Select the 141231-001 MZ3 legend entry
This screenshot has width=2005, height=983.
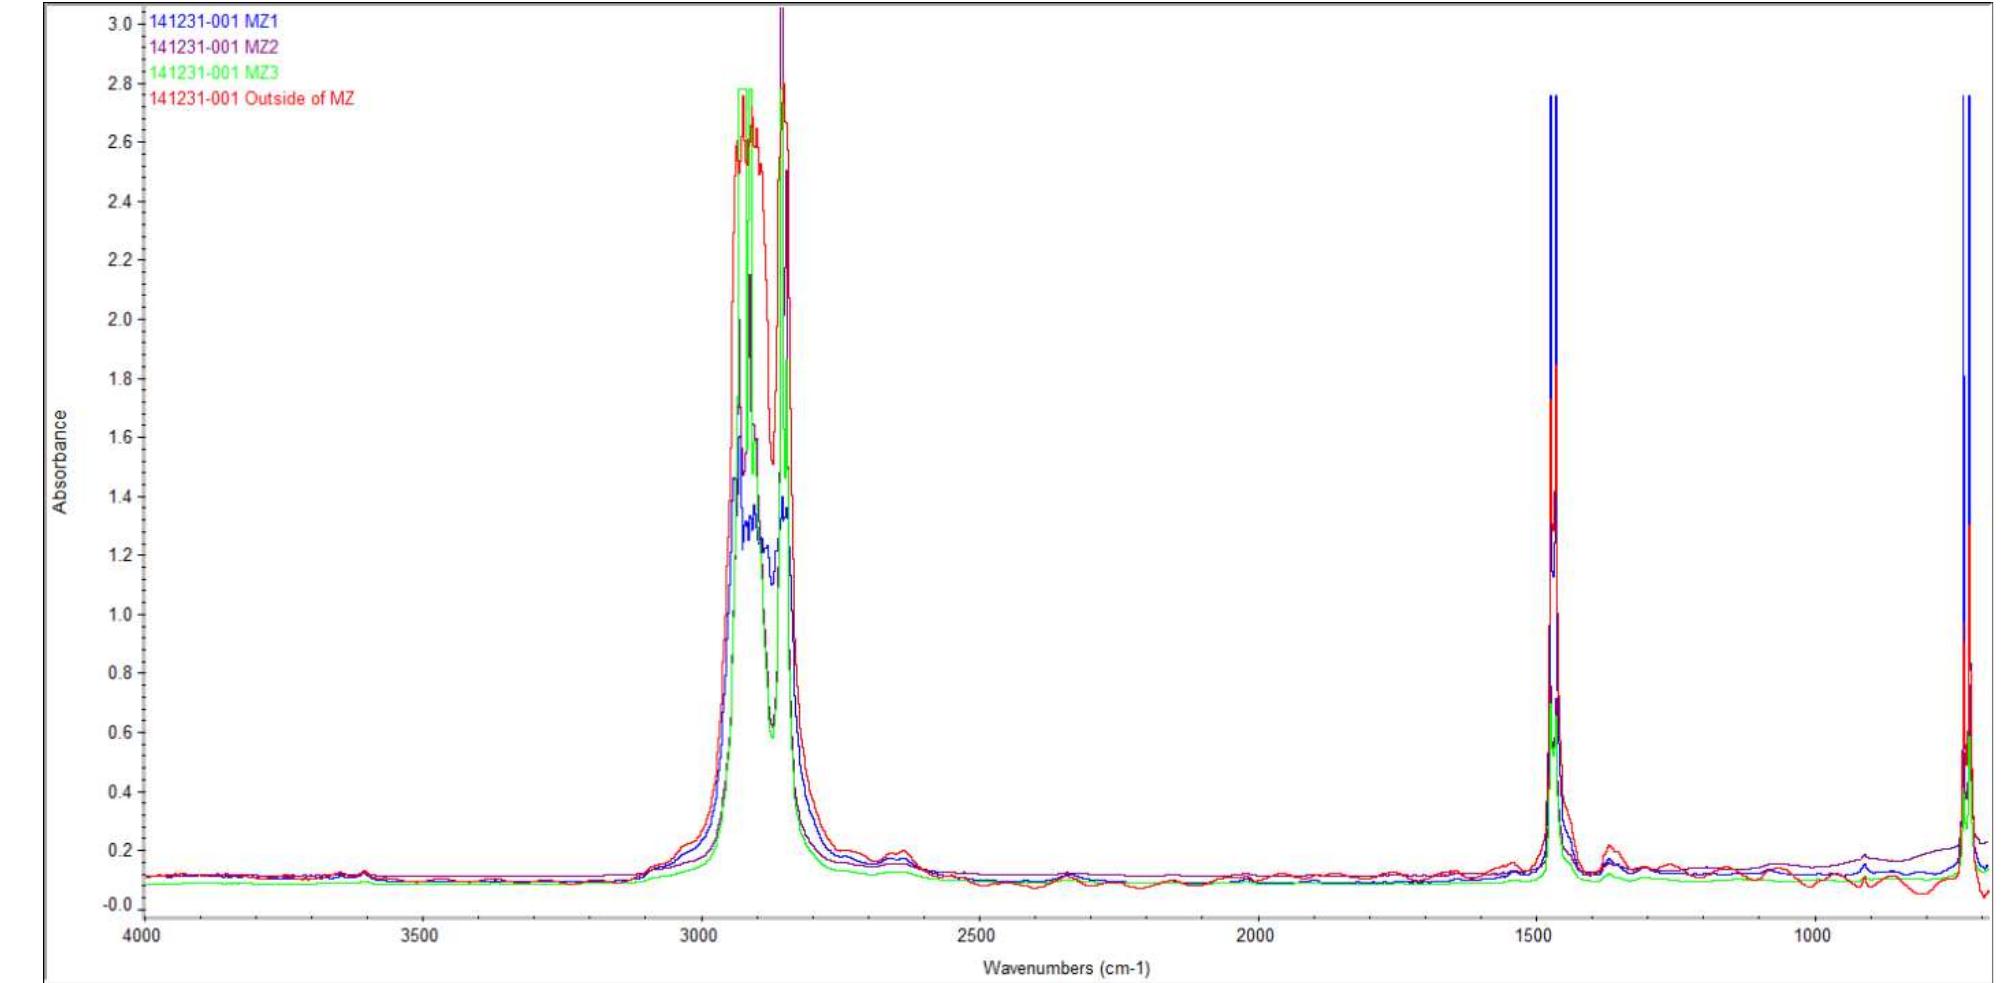214,73
